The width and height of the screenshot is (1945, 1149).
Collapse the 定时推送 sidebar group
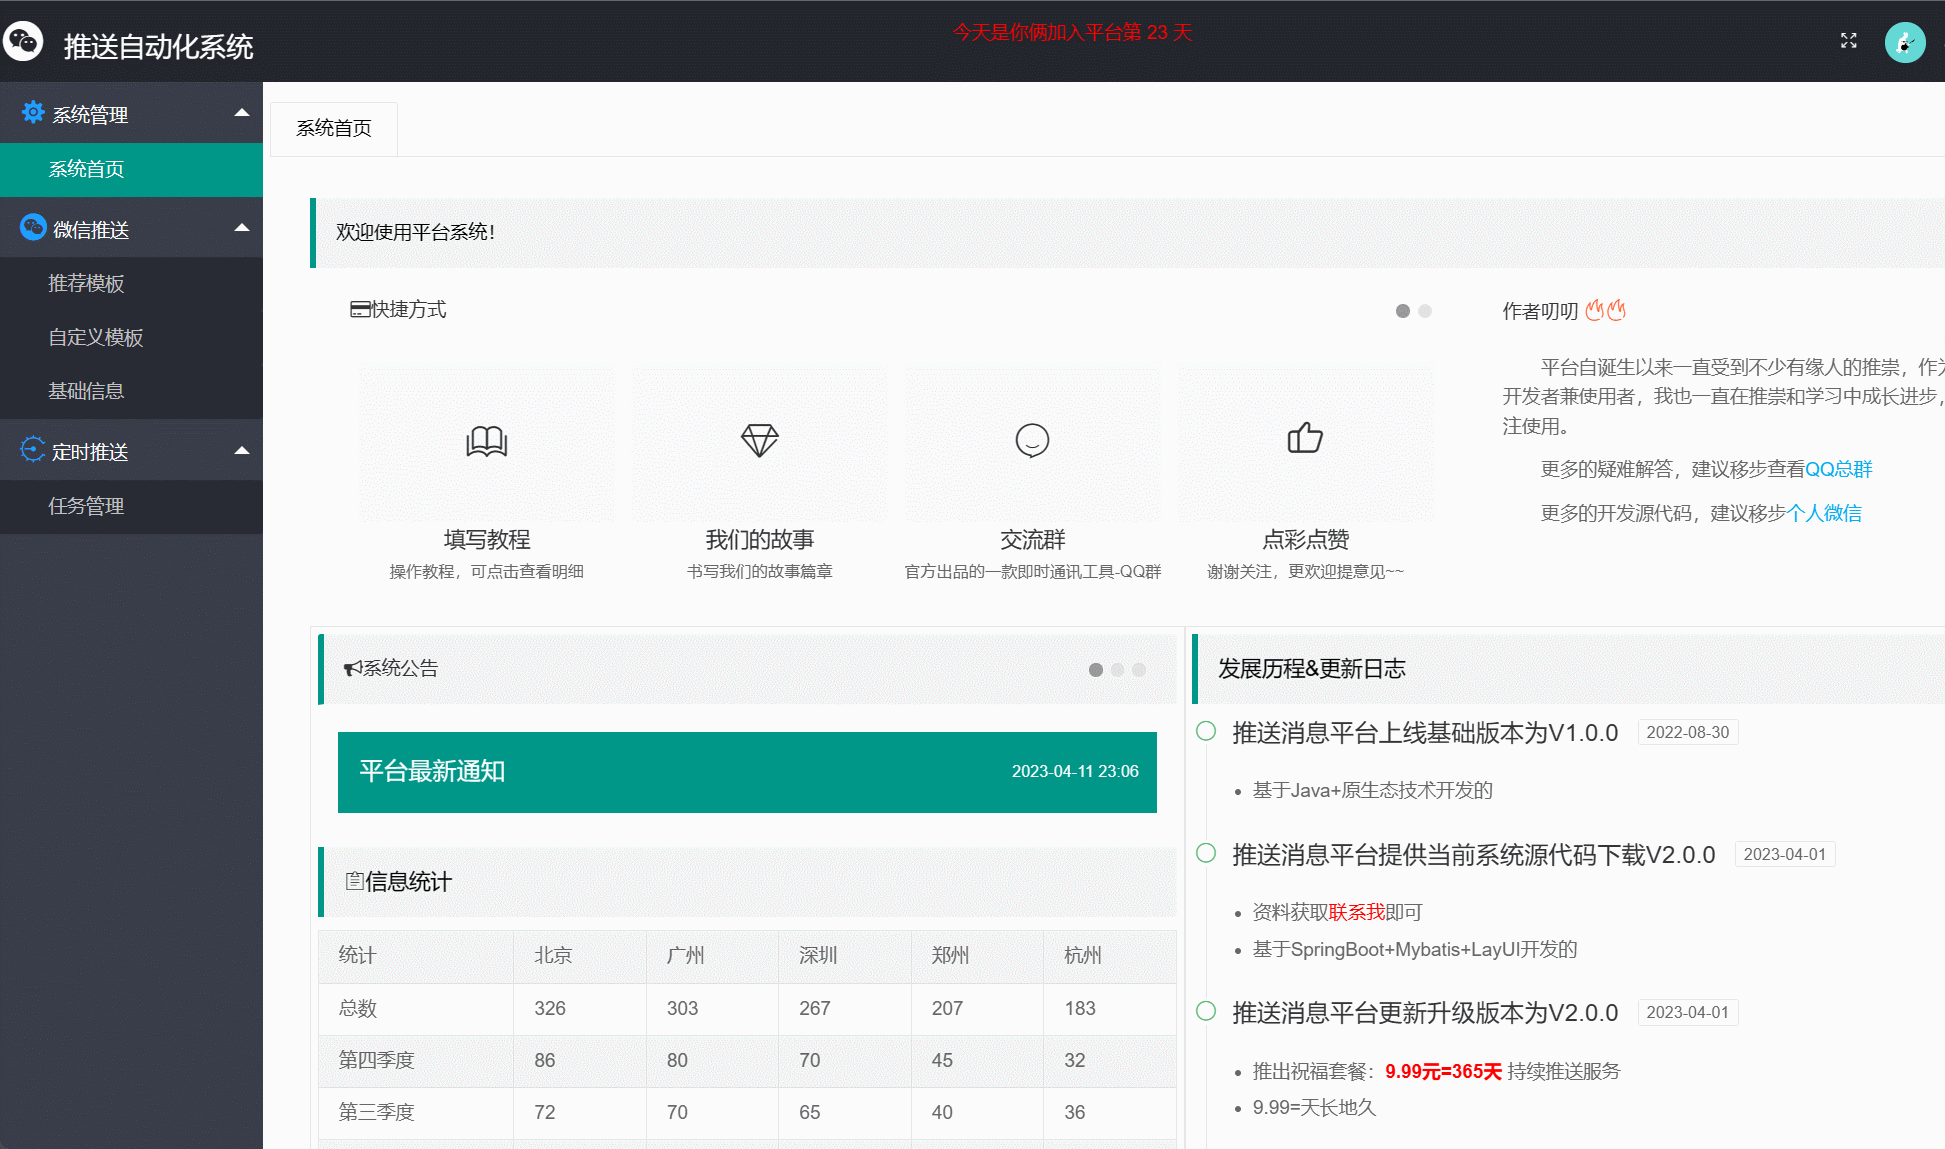241,451
